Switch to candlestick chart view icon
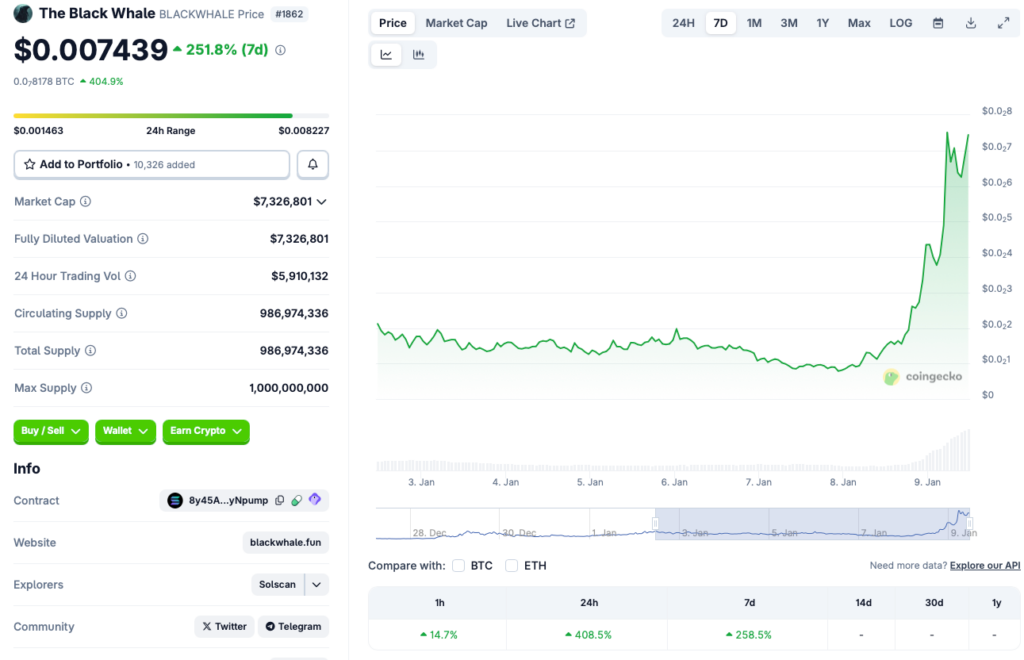The width and height of the screenshot is (1024, 660). pos(419,55)
